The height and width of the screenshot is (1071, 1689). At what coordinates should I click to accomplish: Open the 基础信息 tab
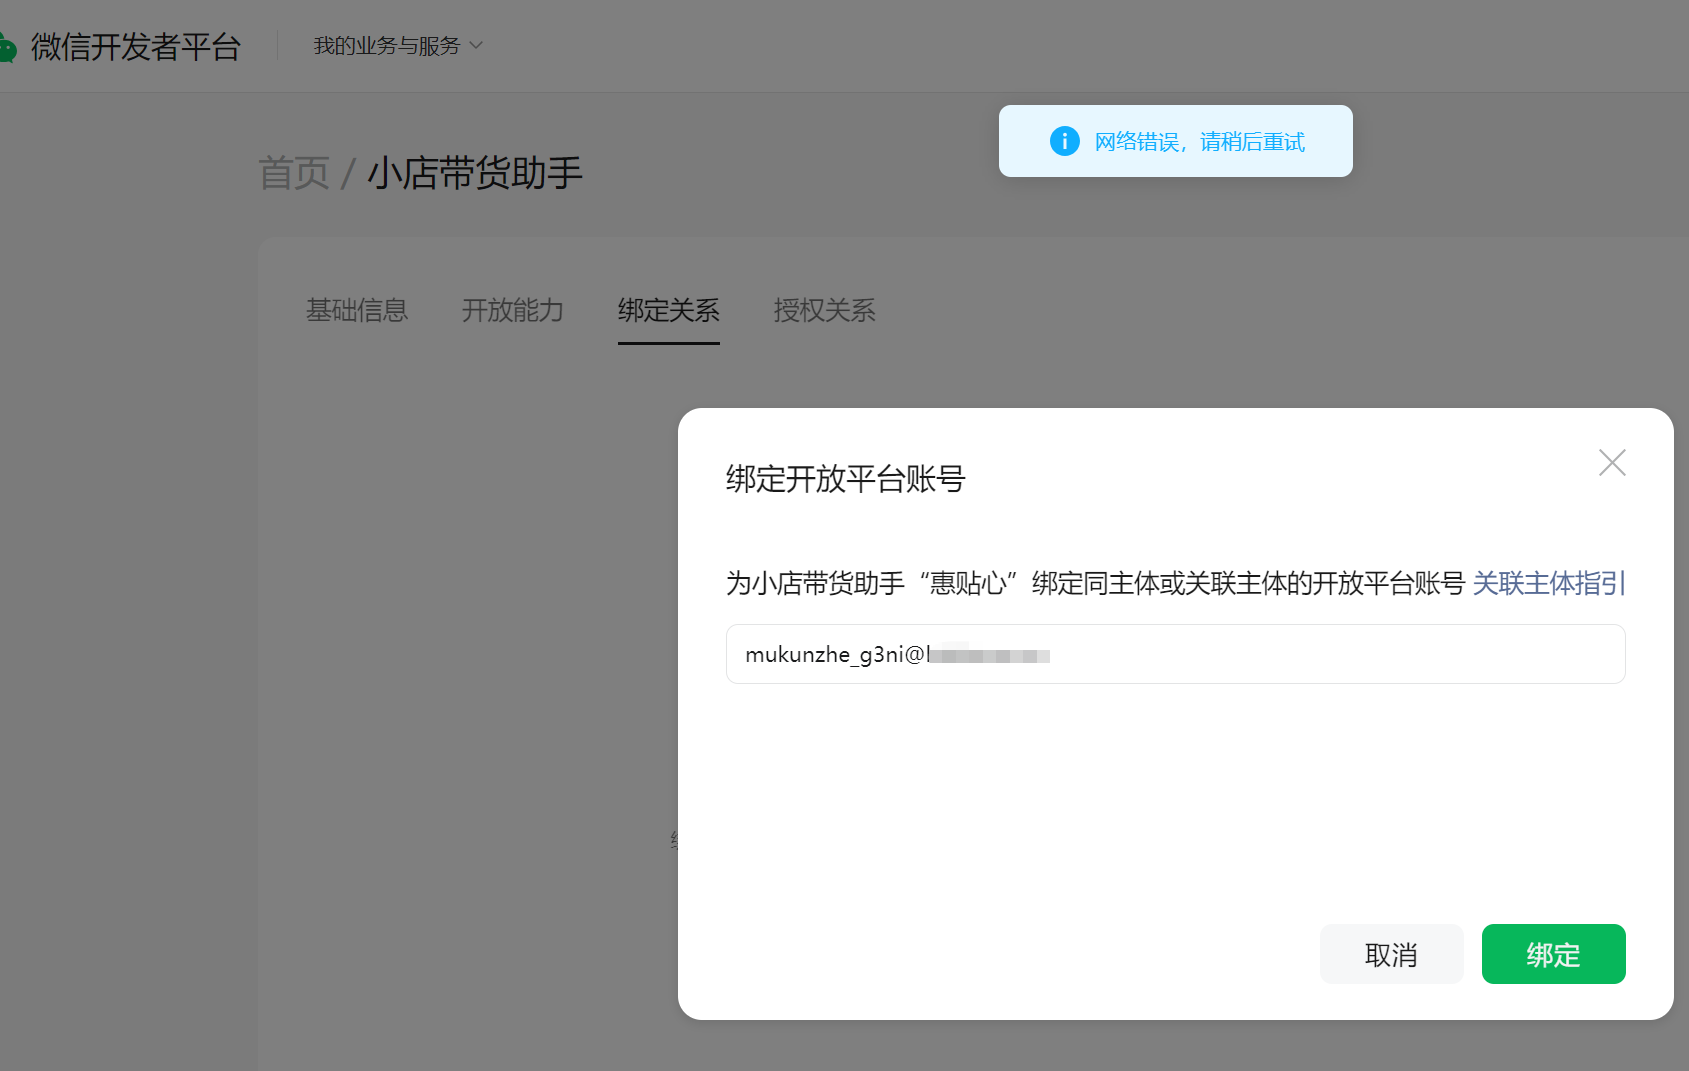[x=357, y=310]
